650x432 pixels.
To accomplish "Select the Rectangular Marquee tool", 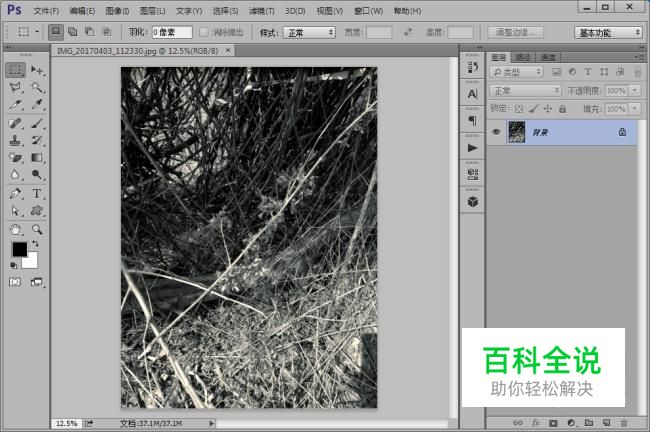I will pyautogui.click(x=15, y=70).
